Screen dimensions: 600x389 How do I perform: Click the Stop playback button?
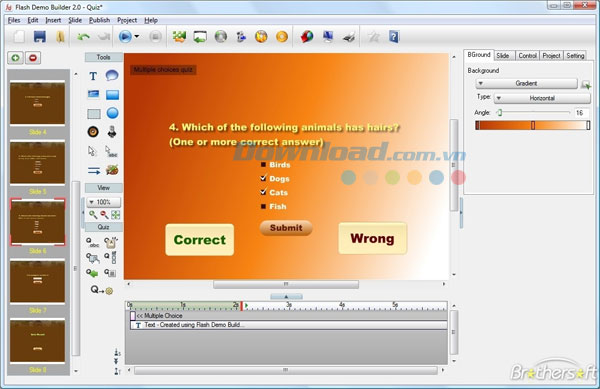[155, 37]
